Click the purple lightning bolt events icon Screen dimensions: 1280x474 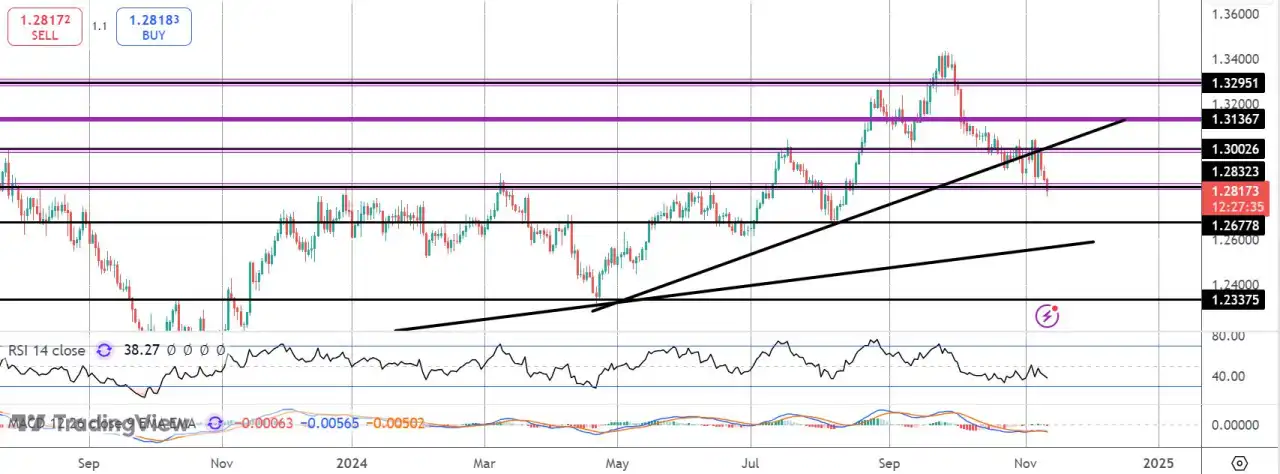[x=1047, y=316]
